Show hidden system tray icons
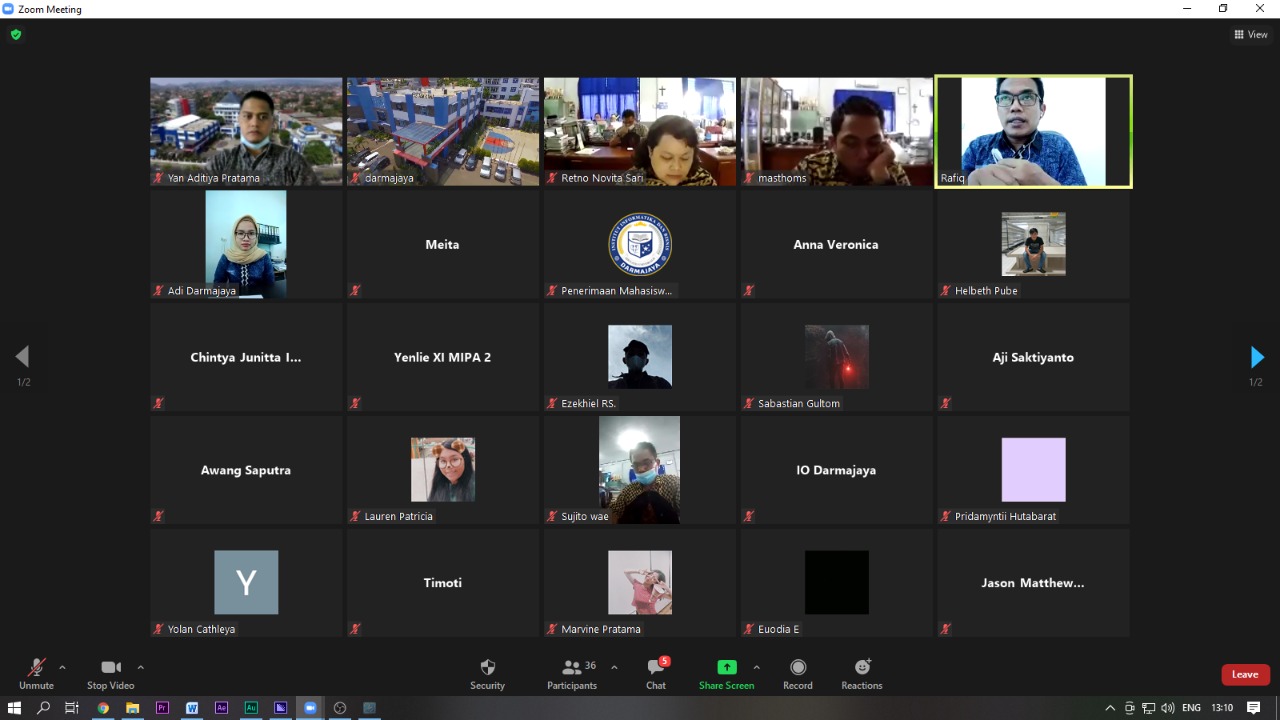This screenshot has height=720, width=1280. point(1110,708)
